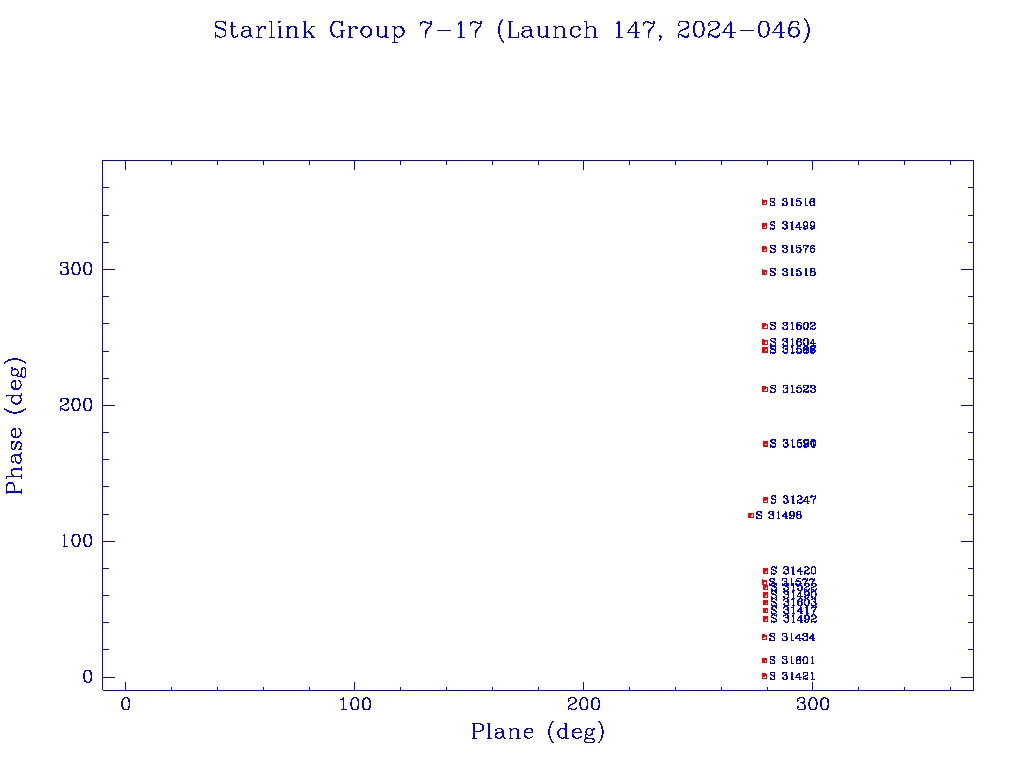This screenshot has width=1024, height=768.
Task: Select the red data point for S 31602
Action: (765, 326)
